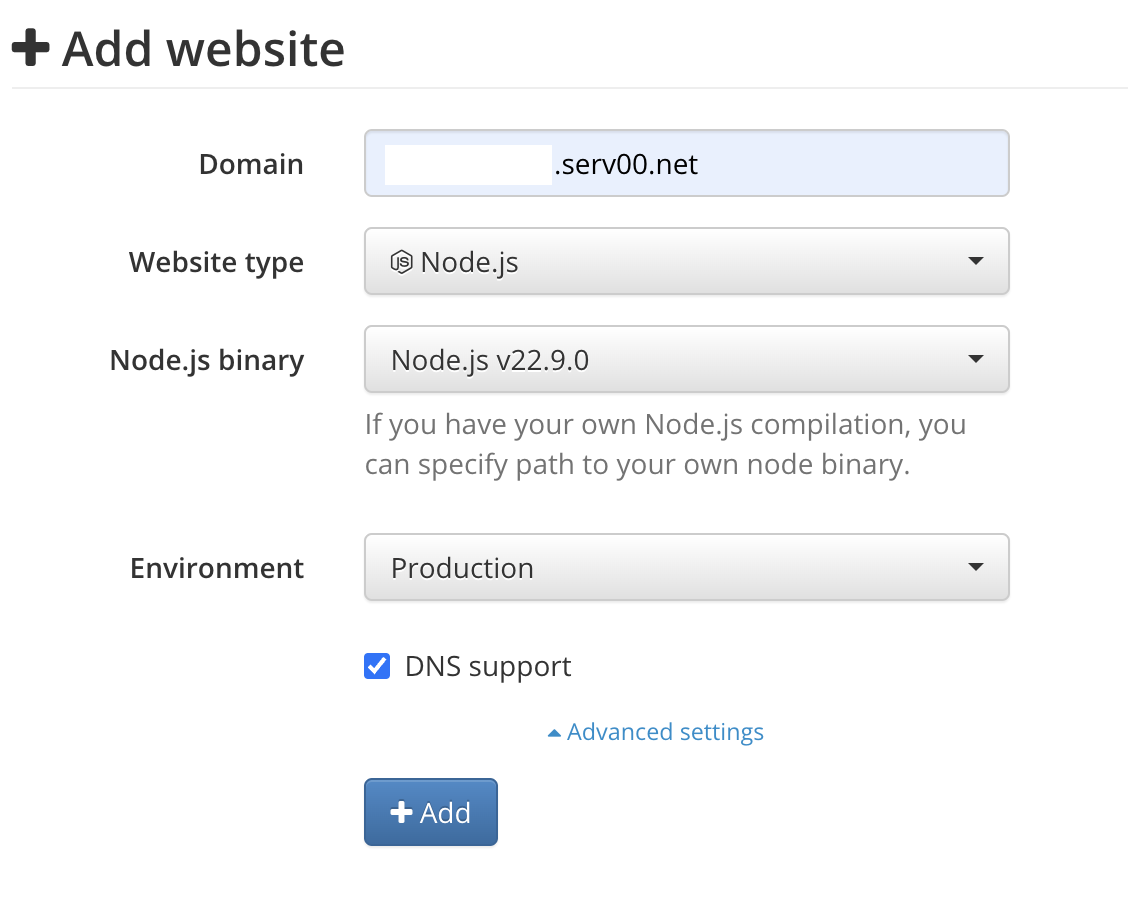Open the Environment dropdown

[686, 567]
